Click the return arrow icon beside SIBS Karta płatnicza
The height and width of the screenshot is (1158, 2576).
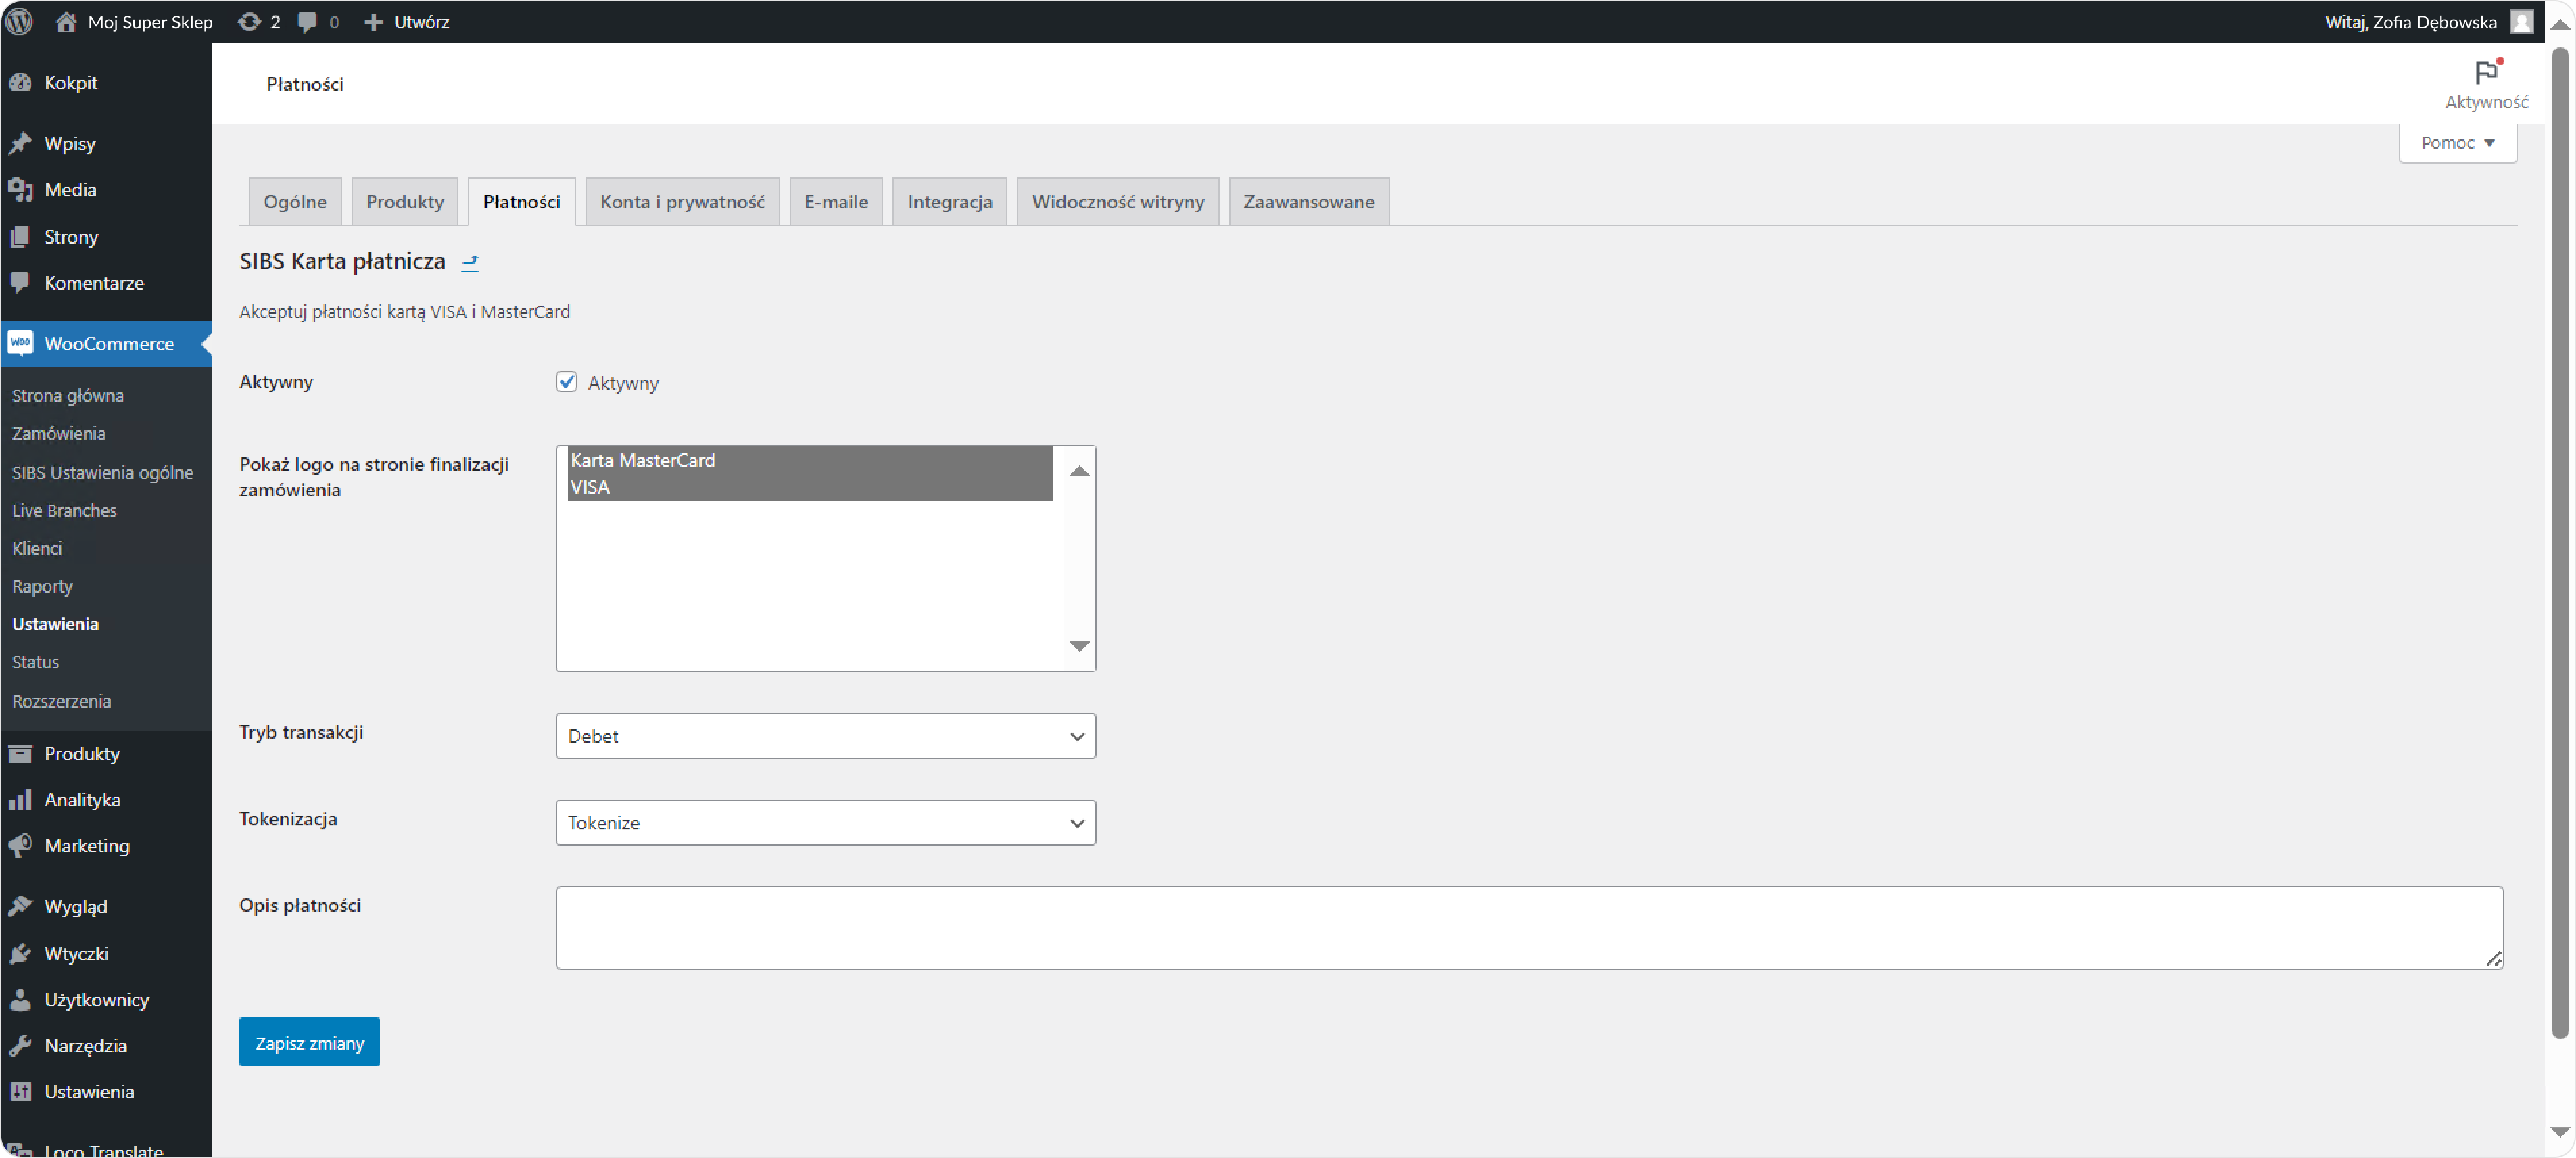pos(470,262)
